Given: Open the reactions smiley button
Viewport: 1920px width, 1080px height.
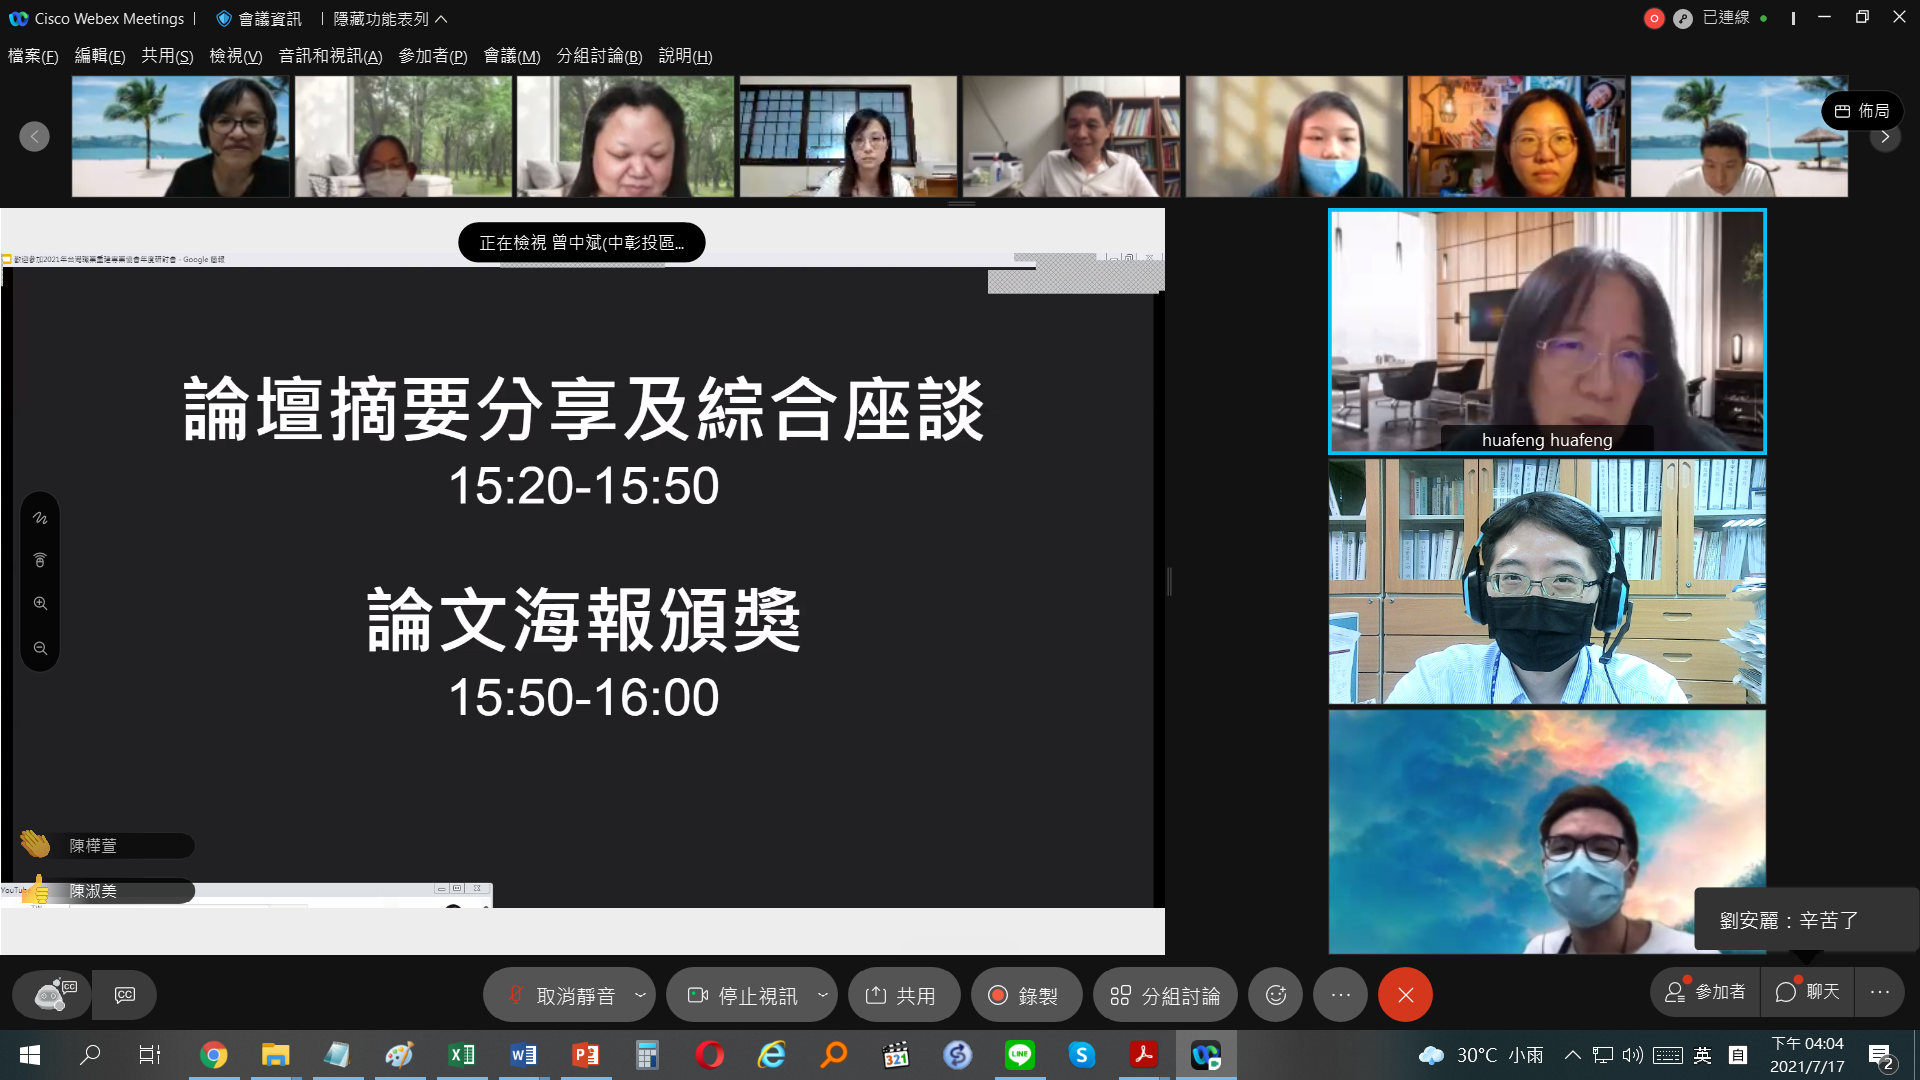Looking at the screenshot, I should pos(1276,995).
